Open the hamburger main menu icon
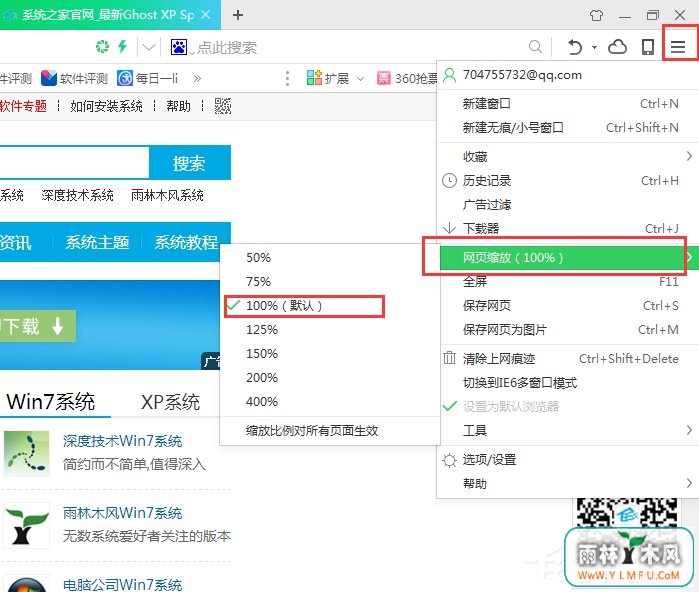The image size is (699, 592). coord(678,46)
